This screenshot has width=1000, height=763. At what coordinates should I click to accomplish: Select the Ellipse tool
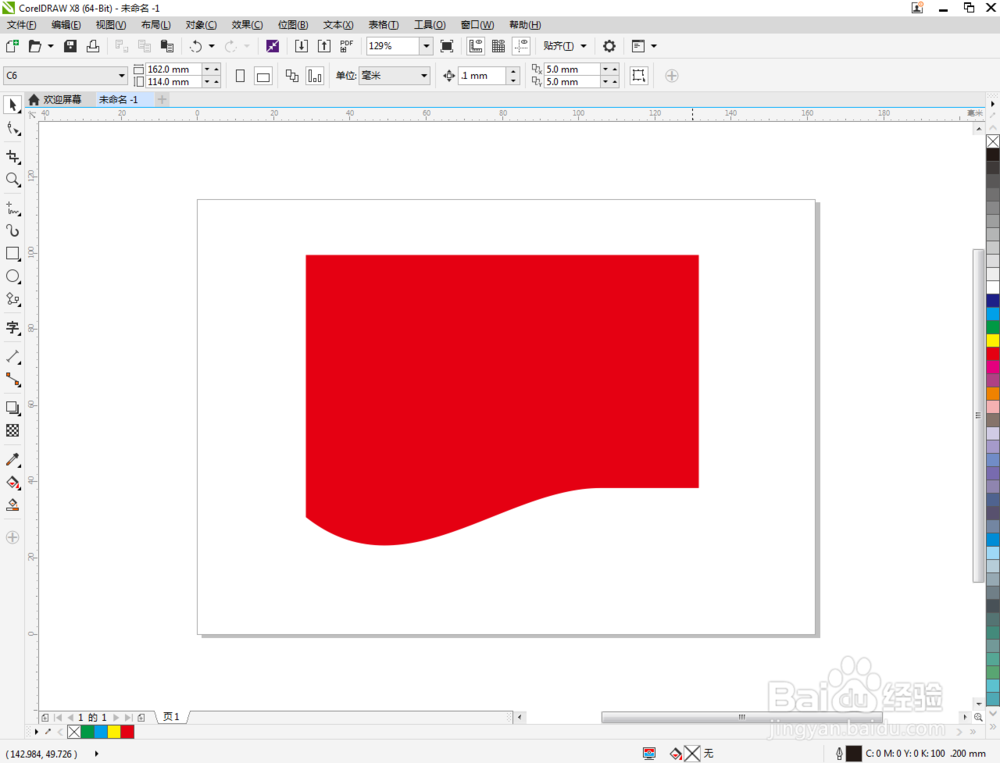[x=13, y=276]
